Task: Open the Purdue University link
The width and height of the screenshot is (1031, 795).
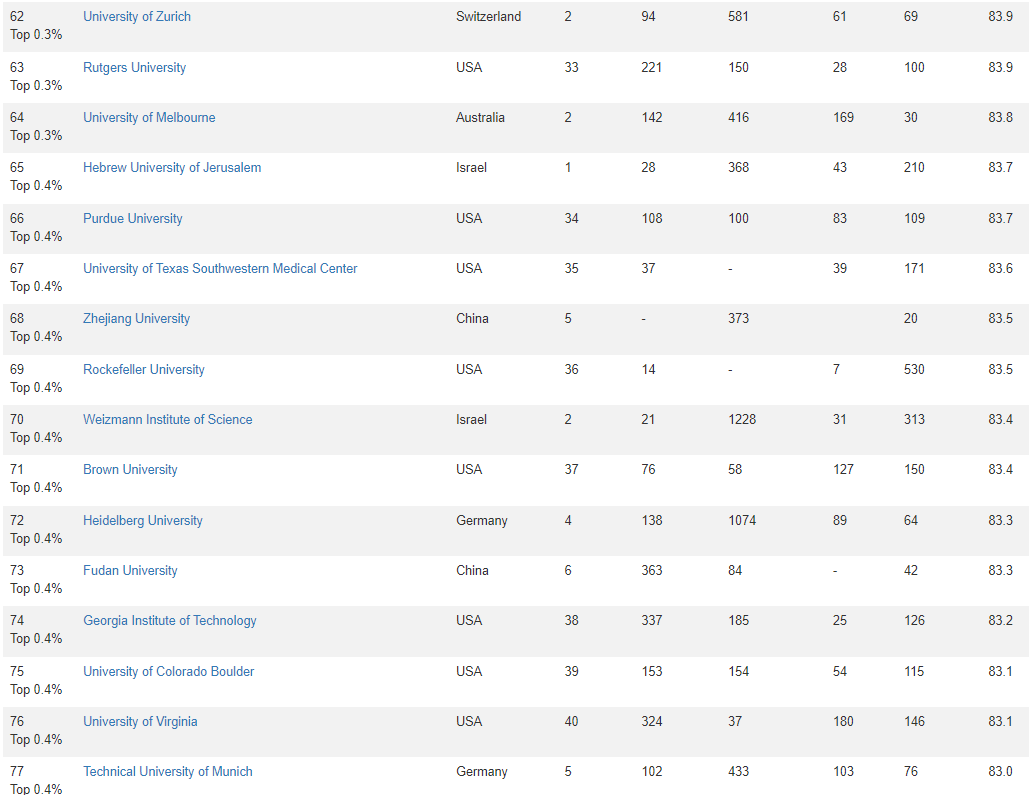Action: point(133,219)
